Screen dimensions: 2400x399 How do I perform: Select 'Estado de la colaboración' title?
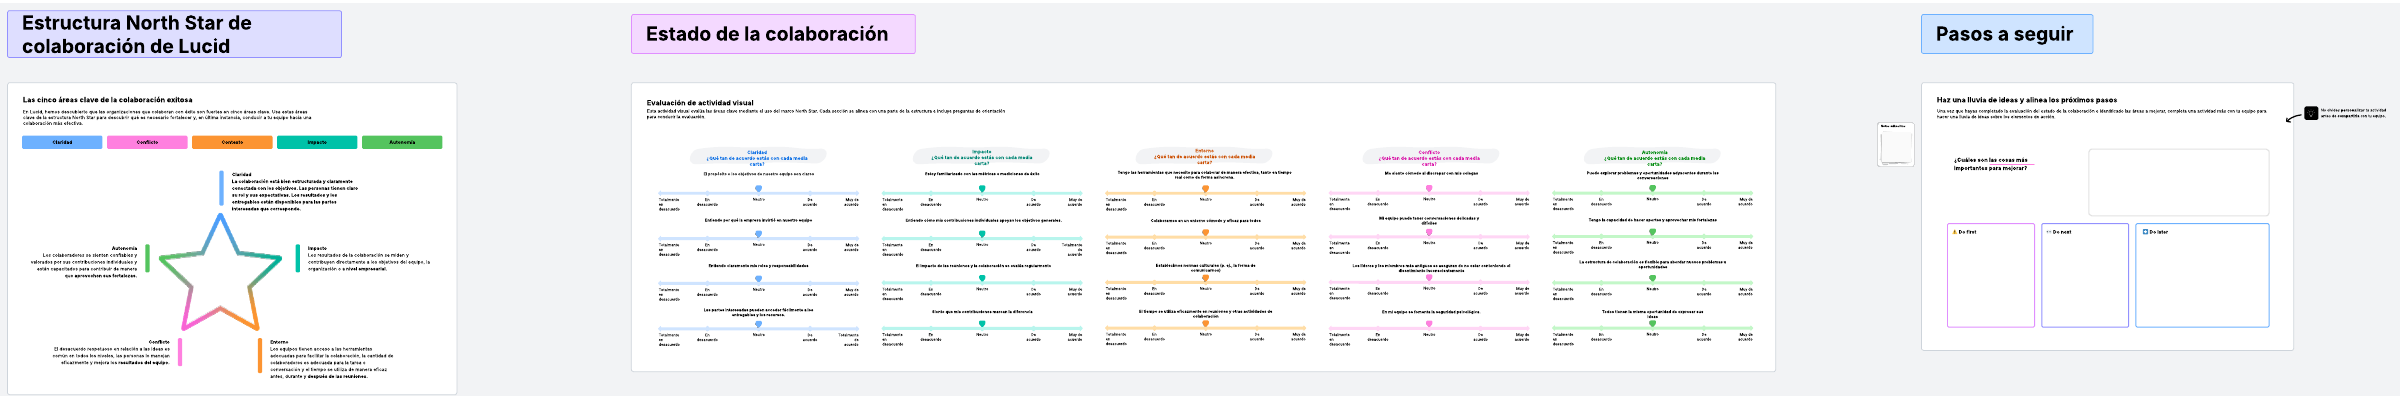pyautogui.click(x=767, y=34)
